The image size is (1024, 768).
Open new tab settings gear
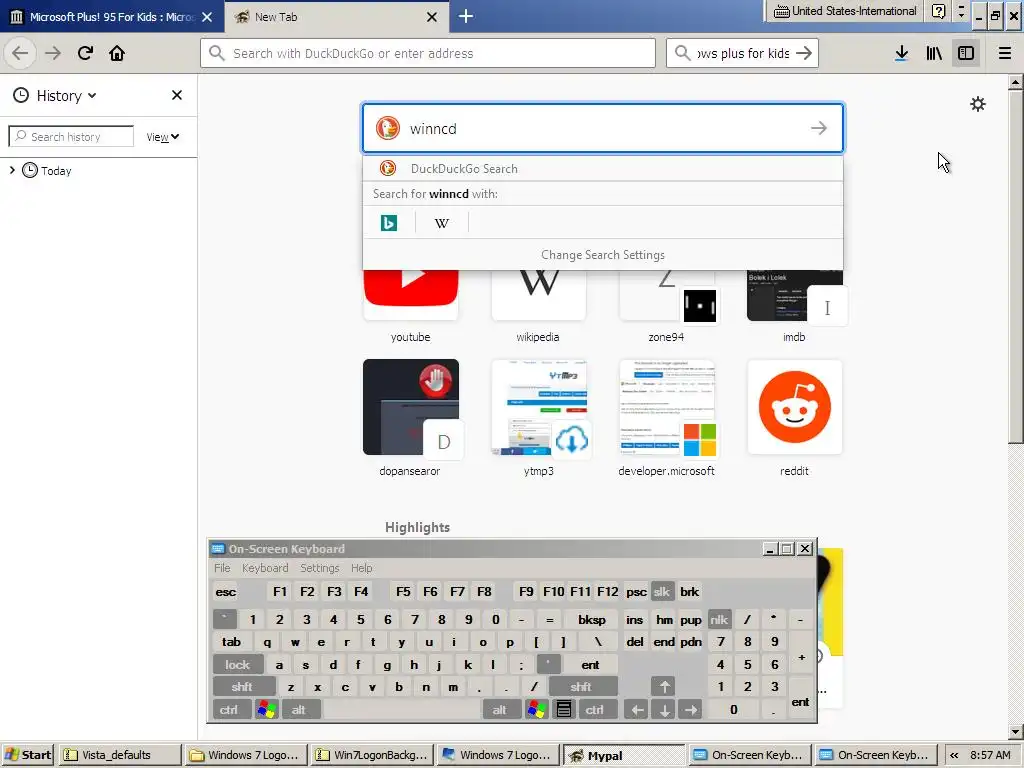point(978,104)
